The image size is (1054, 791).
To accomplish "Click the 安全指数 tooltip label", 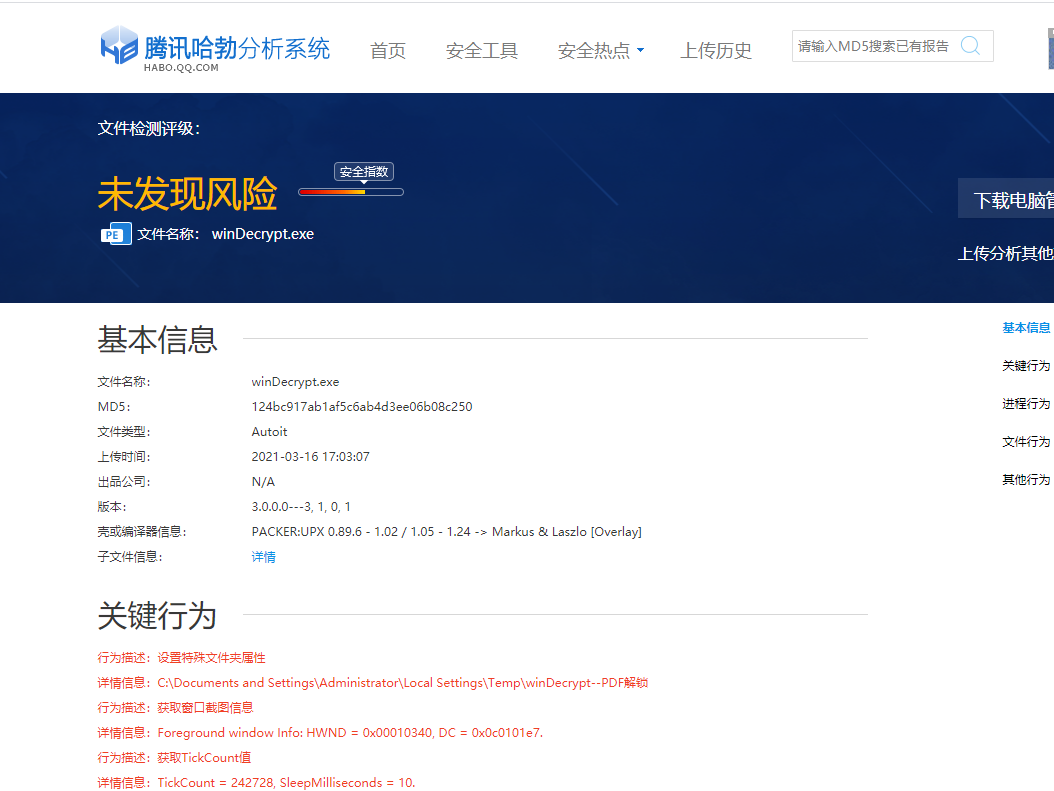I will tap(364, 172).
